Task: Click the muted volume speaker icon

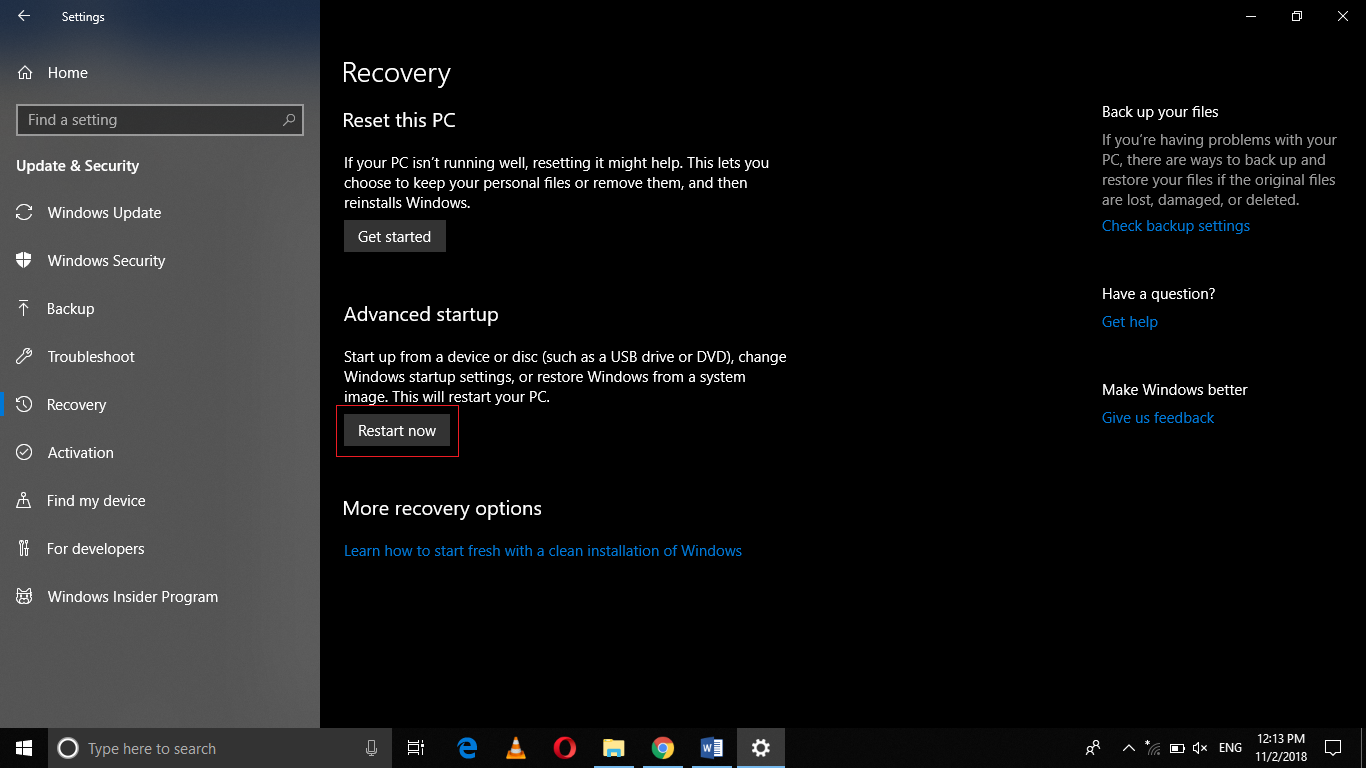Action: pos(1201,748)
